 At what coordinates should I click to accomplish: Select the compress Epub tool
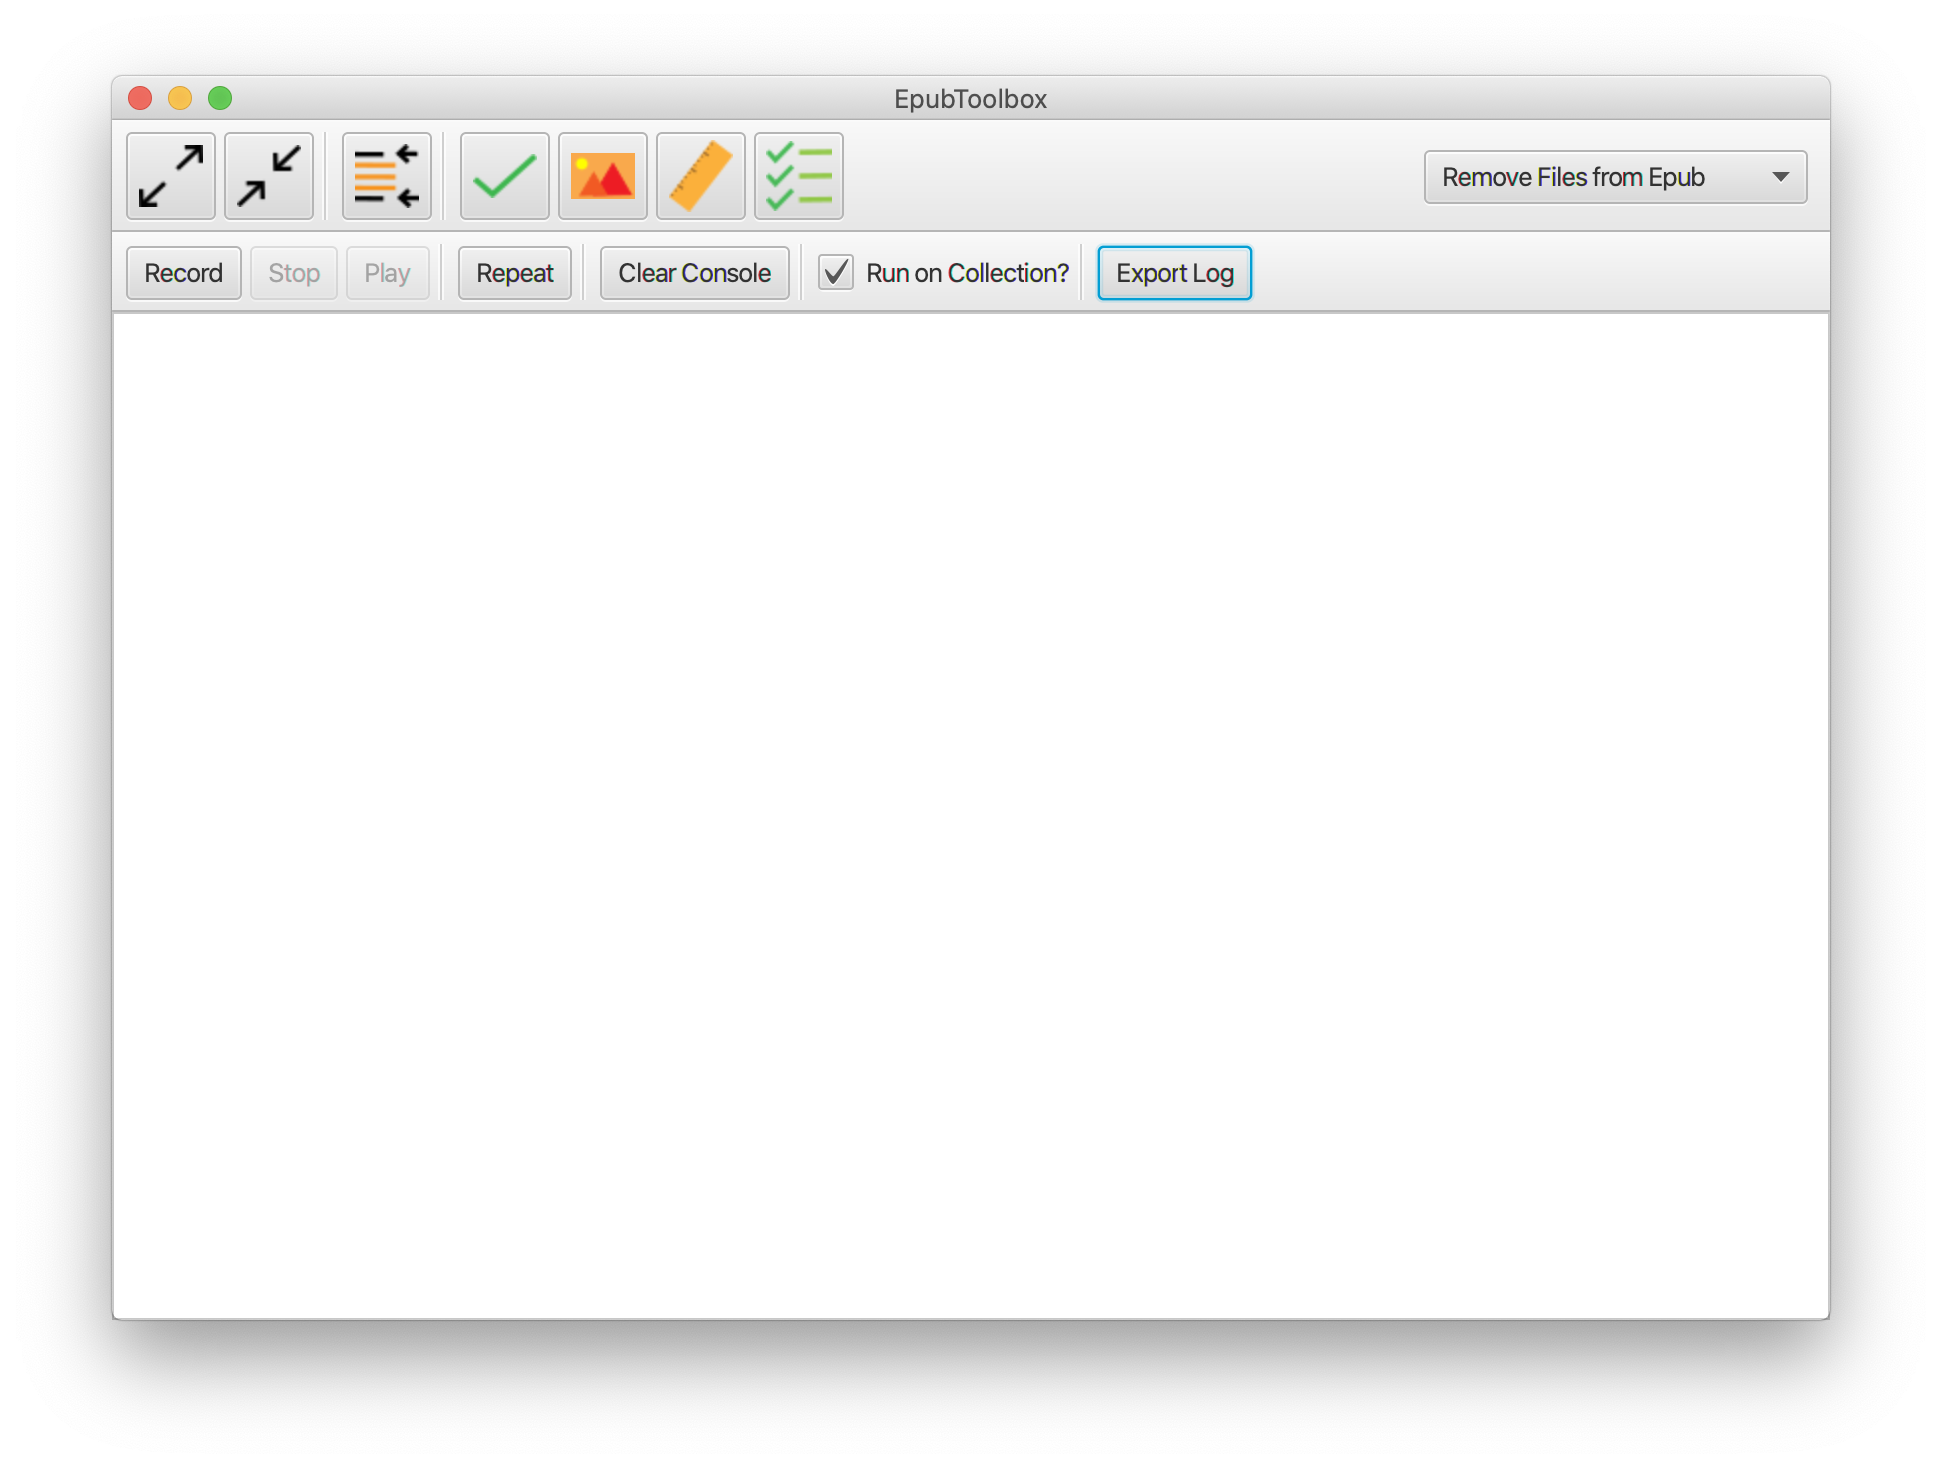pyautogui.click(x=268, y=176)
